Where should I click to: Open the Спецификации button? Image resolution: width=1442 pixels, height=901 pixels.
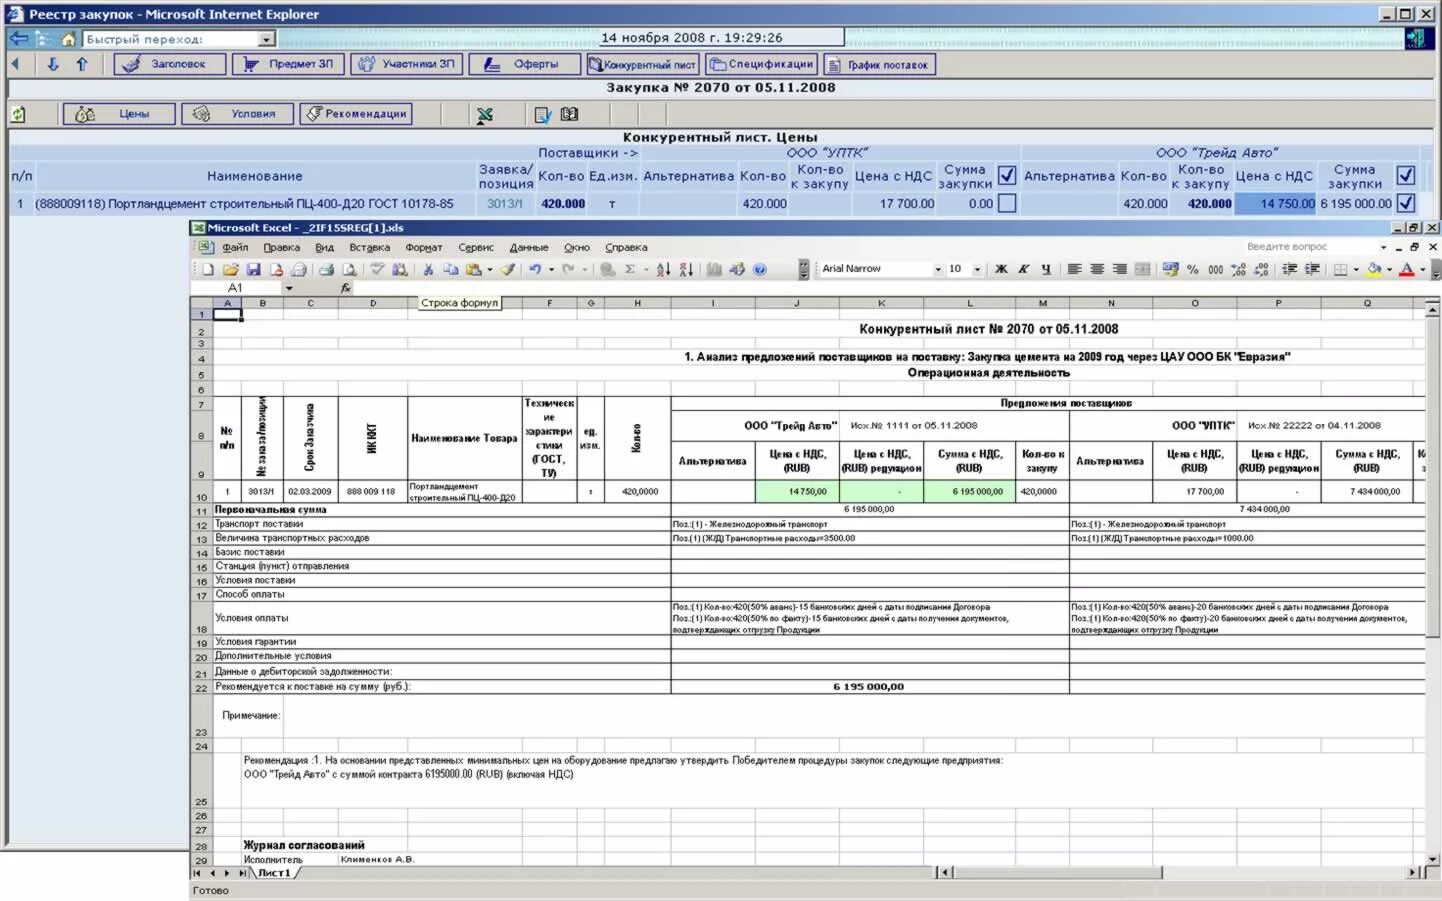coord(761,64)
